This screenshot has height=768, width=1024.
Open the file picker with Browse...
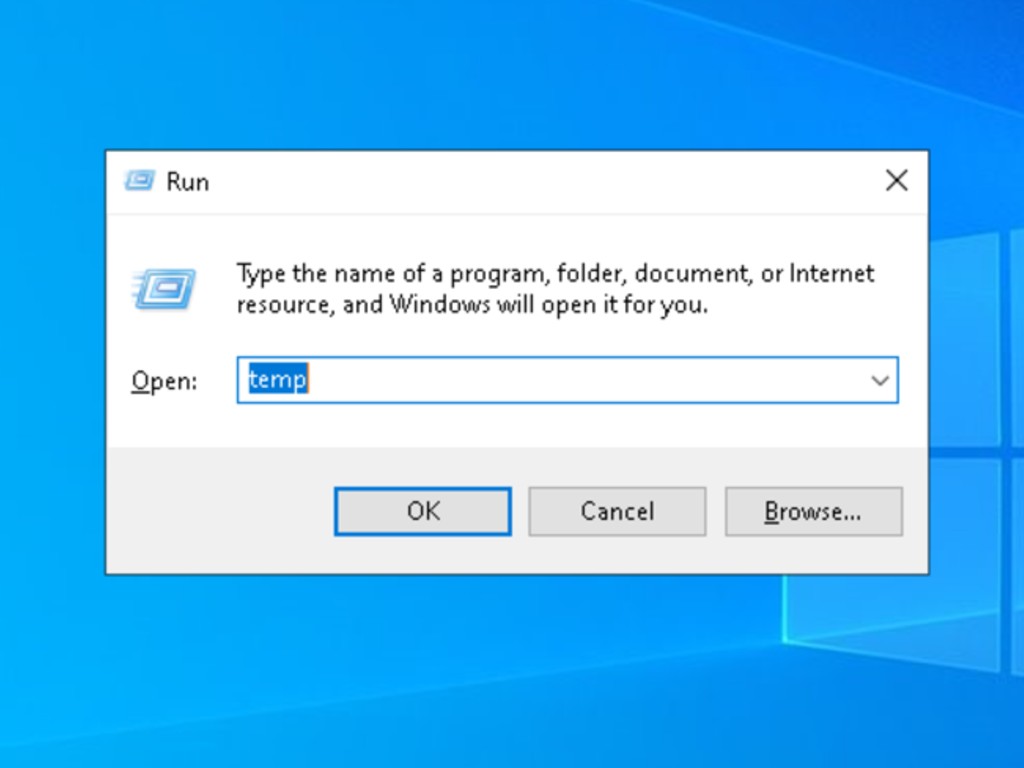[814, 511]
